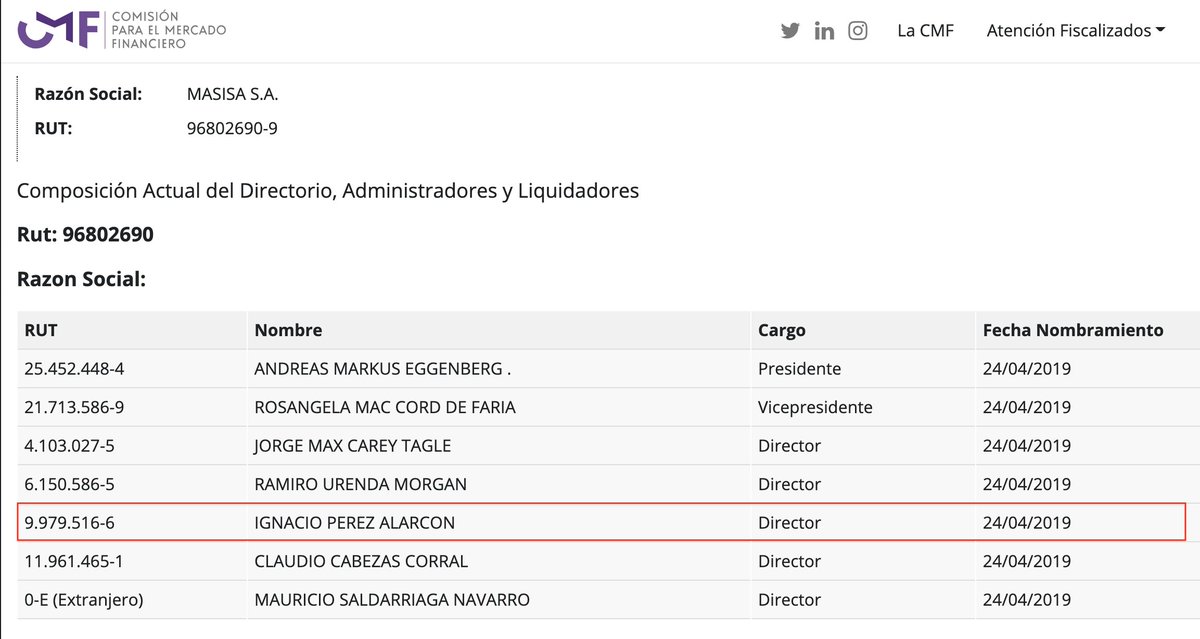Click the Composición Actual del Directorio heading
This screenshot has width=1200, height=639.
328,190
